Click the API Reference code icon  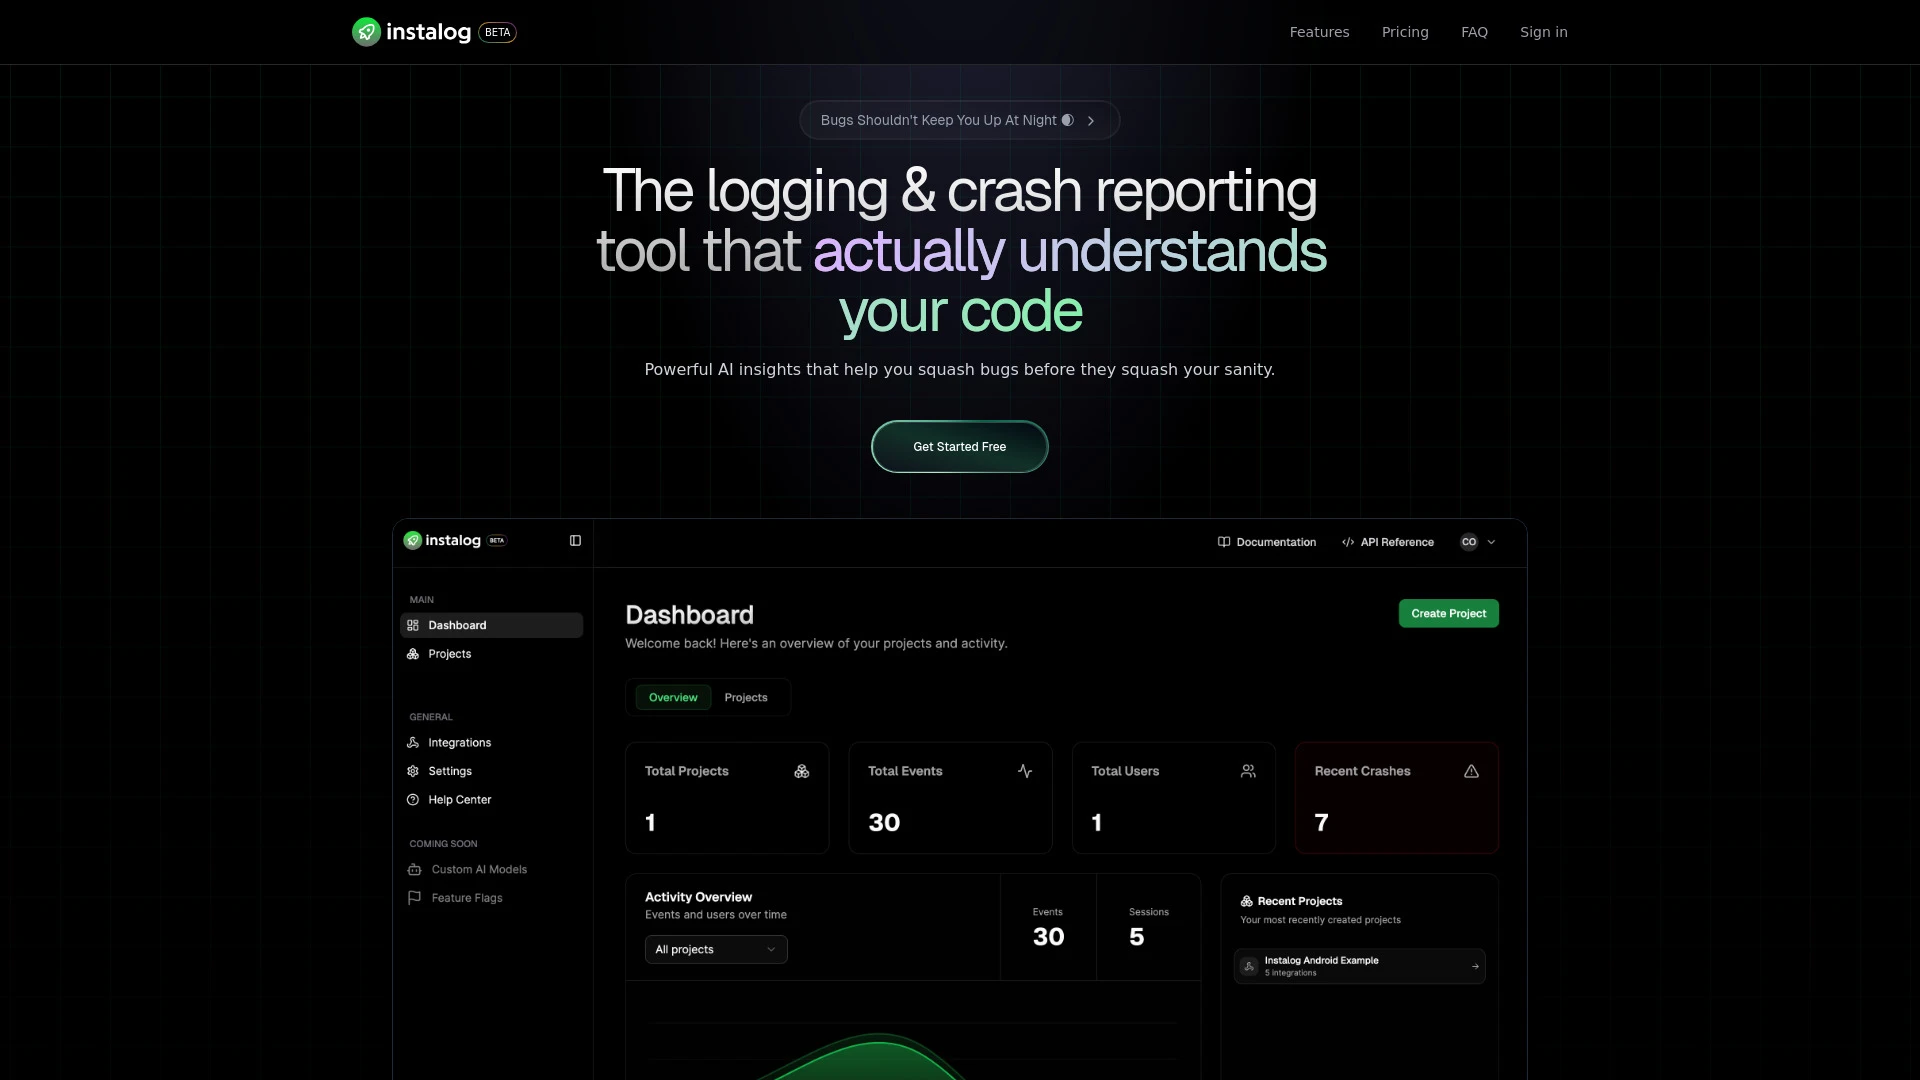(x=1347, y=542)
